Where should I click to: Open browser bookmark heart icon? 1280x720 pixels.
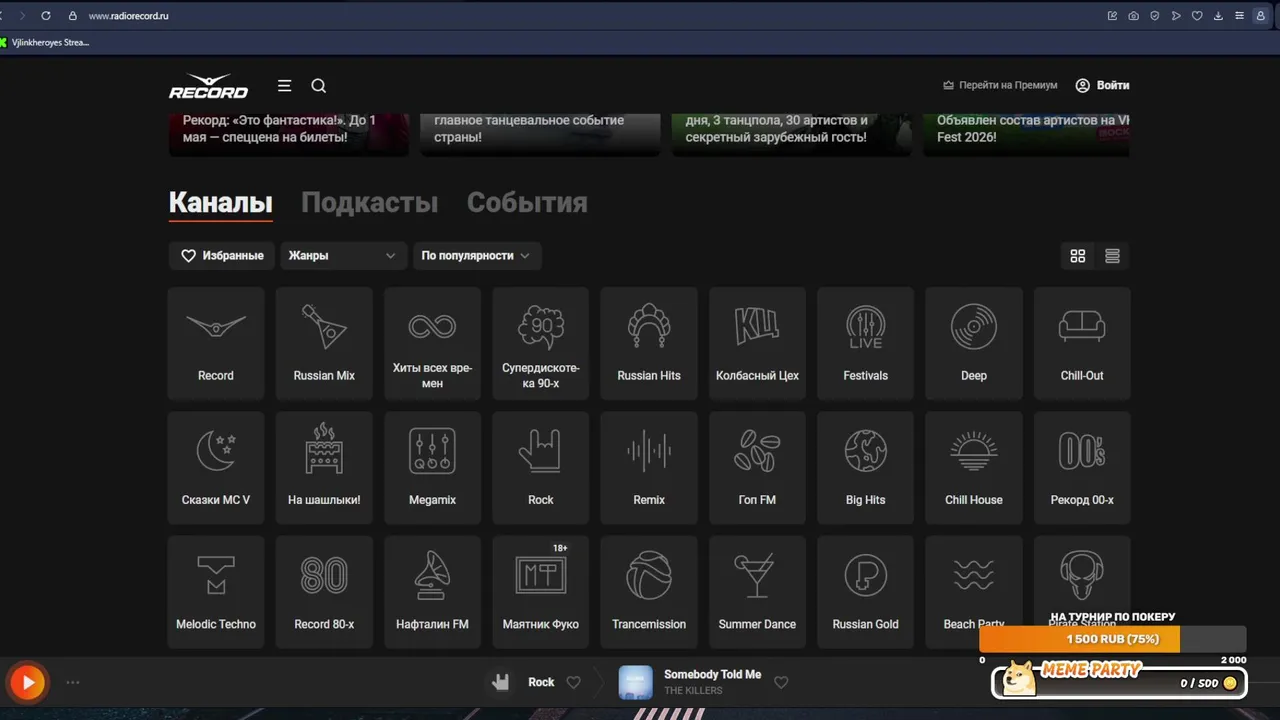tap(1197, 16)
